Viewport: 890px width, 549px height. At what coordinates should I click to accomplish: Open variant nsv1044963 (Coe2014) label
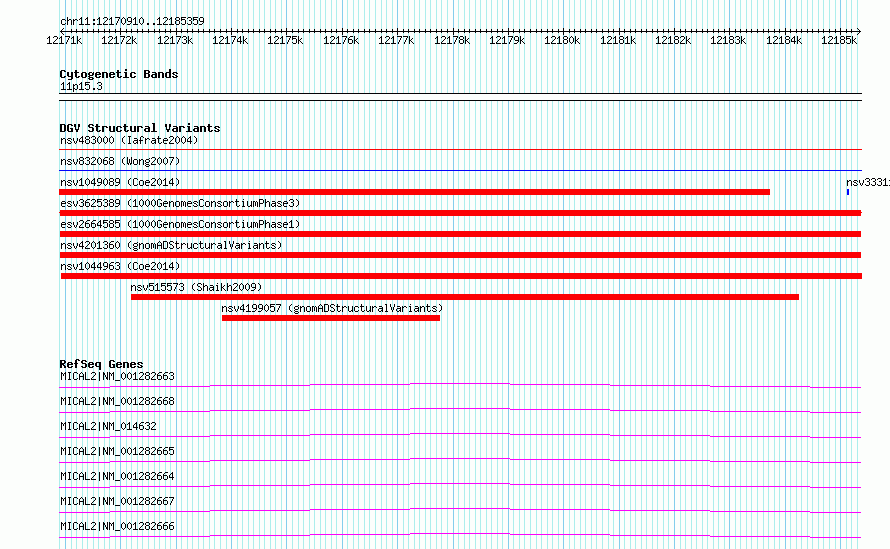click(120, 266)
